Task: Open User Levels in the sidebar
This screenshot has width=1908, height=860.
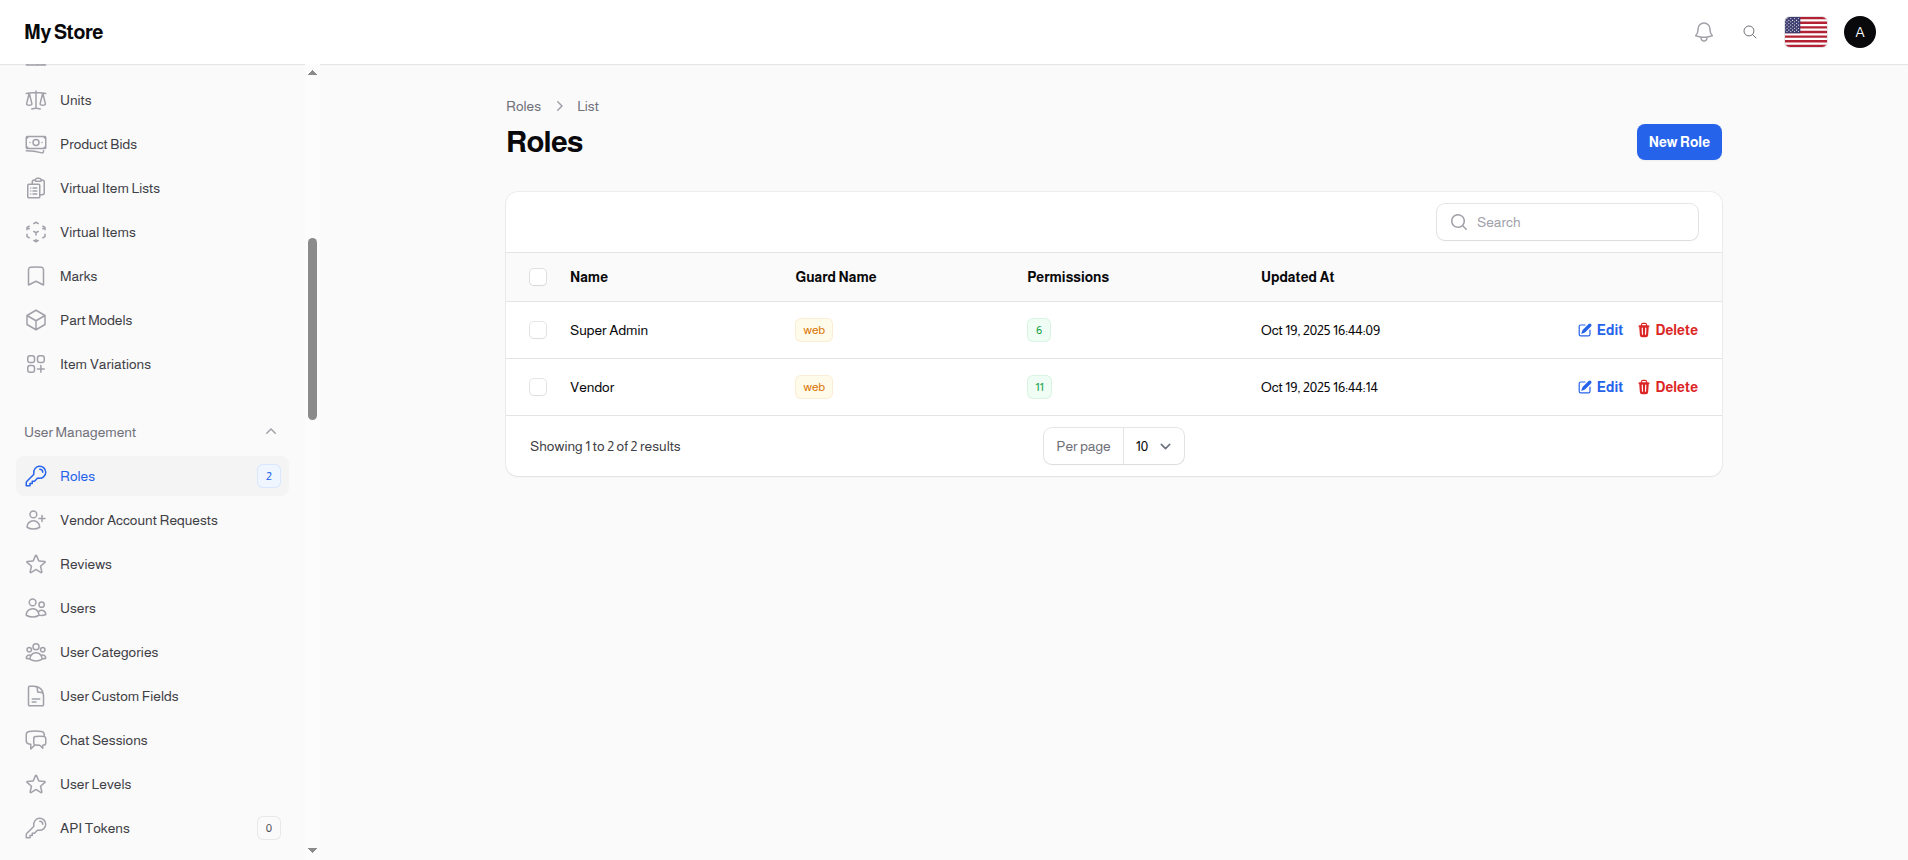Action: click(x=152, y=784)
